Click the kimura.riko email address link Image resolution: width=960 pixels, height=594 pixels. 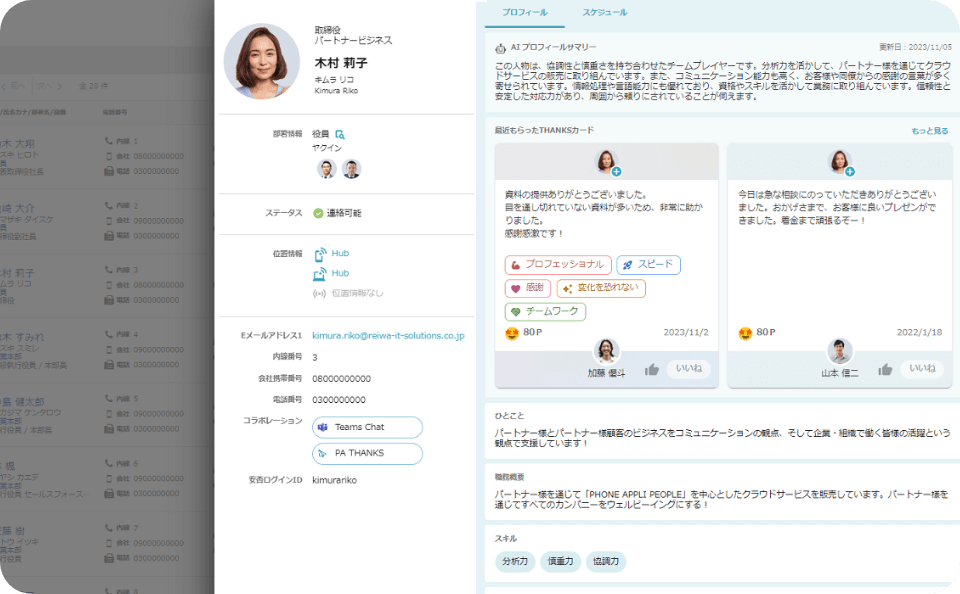point(388,334)
